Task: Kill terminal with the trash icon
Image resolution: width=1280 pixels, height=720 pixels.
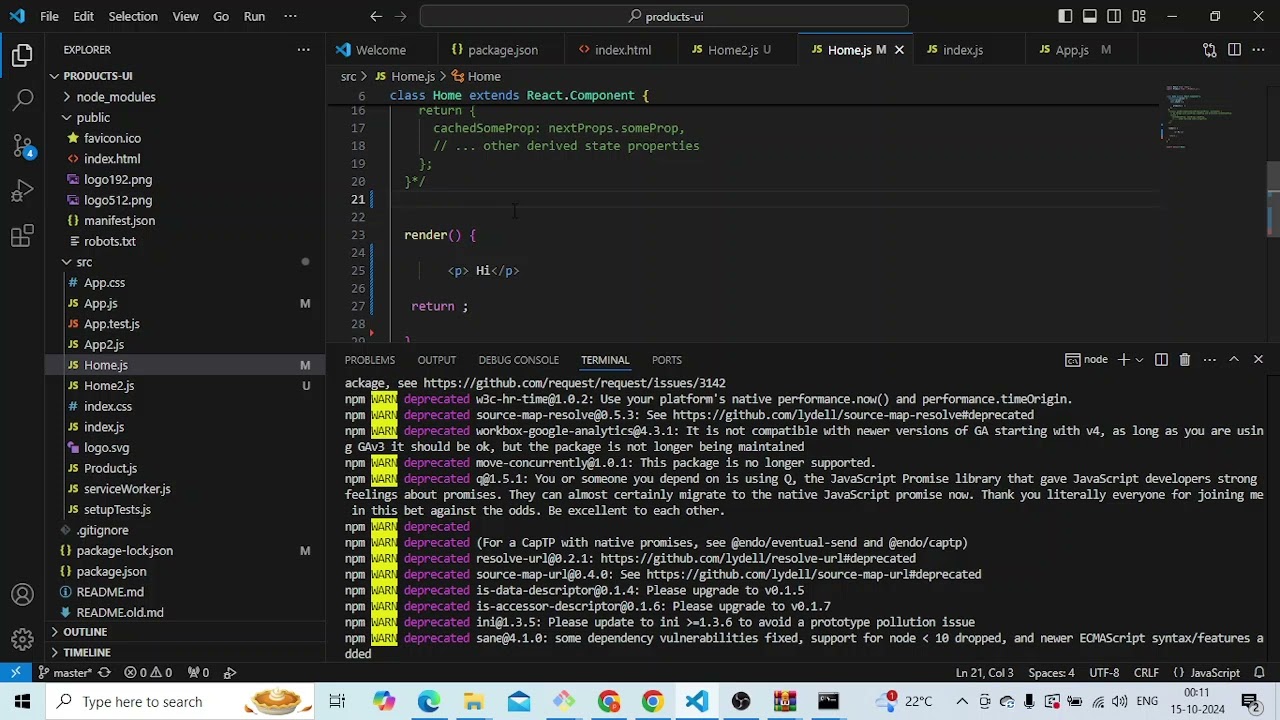Action: point(1184,360)
